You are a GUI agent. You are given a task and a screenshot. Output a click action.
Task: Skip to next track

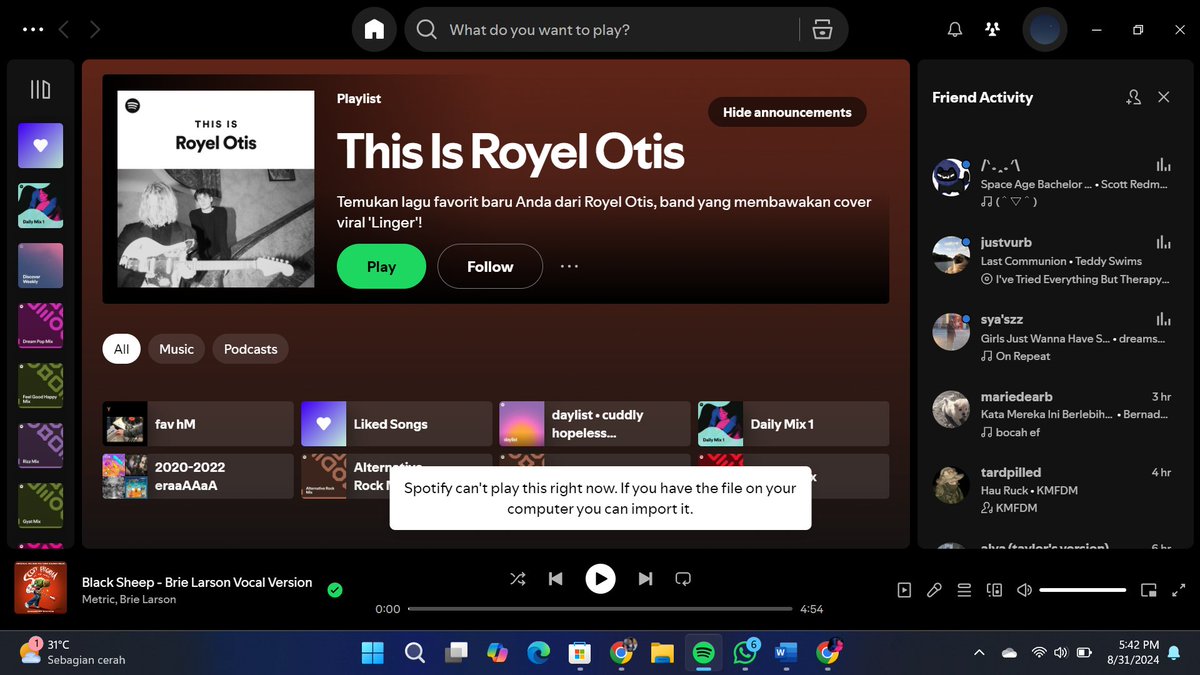point(645,578)
